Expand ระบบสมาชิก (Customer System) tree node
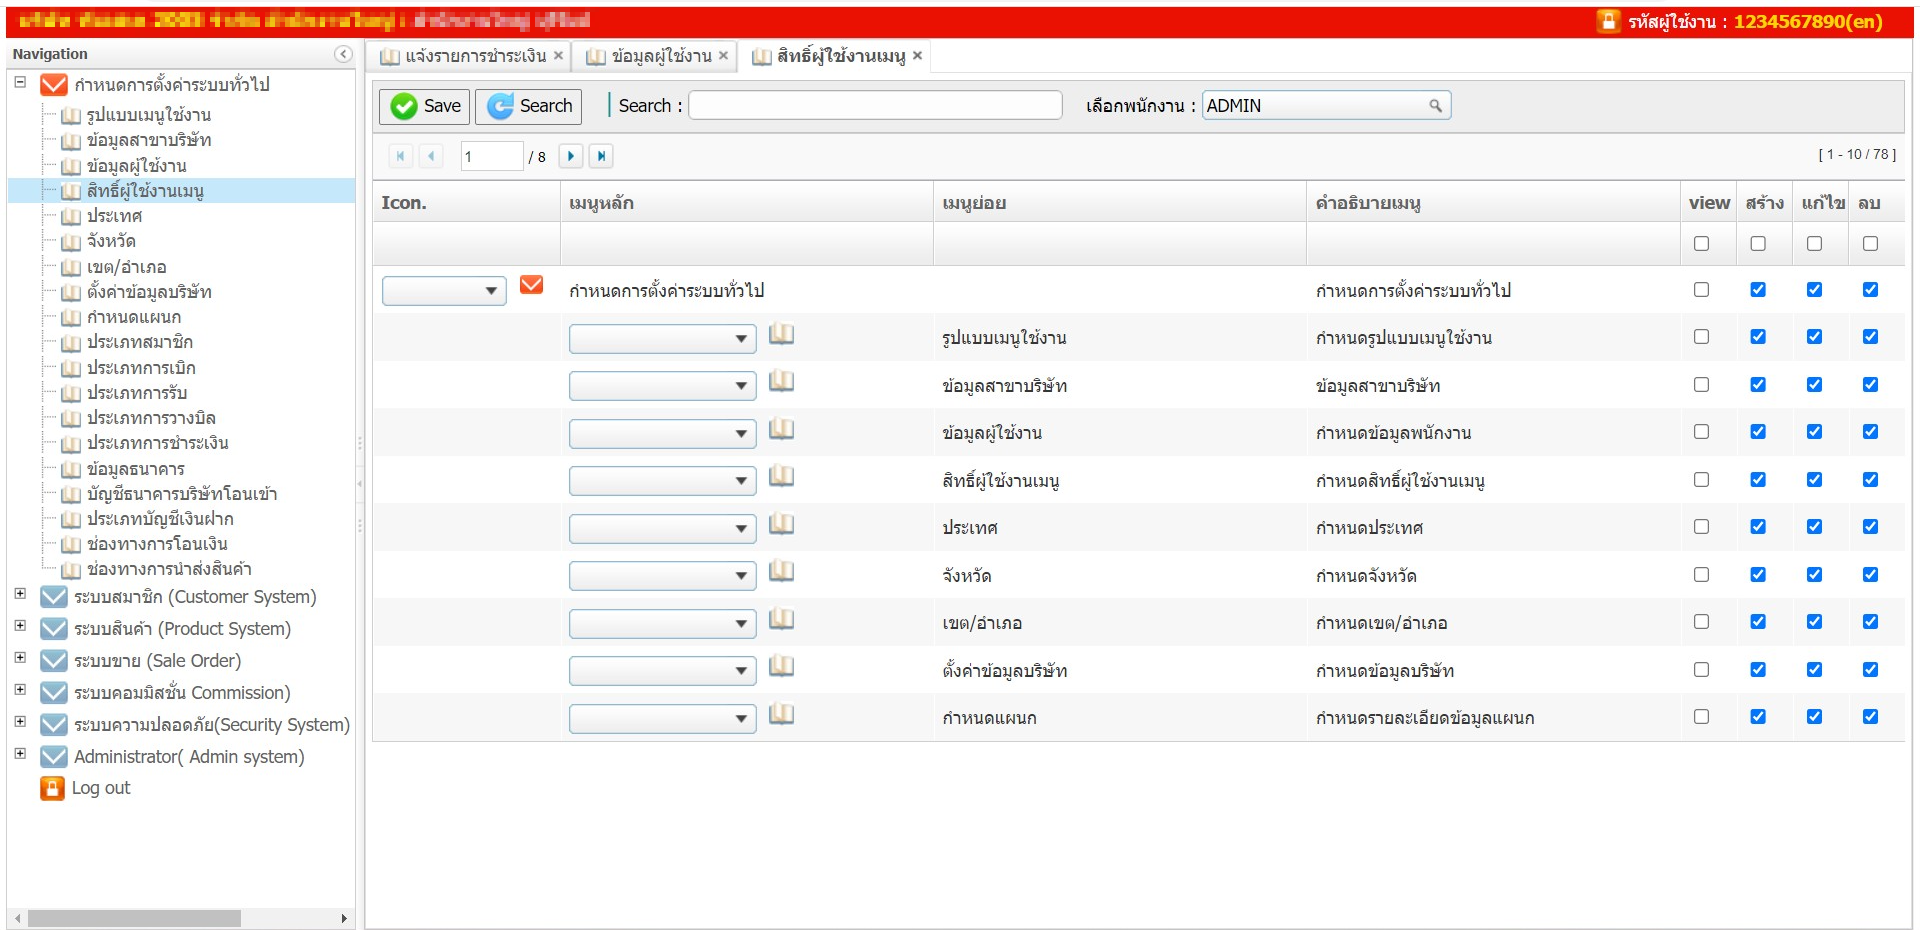Viewport: 1920px width, 930px height. click(20, 594)
